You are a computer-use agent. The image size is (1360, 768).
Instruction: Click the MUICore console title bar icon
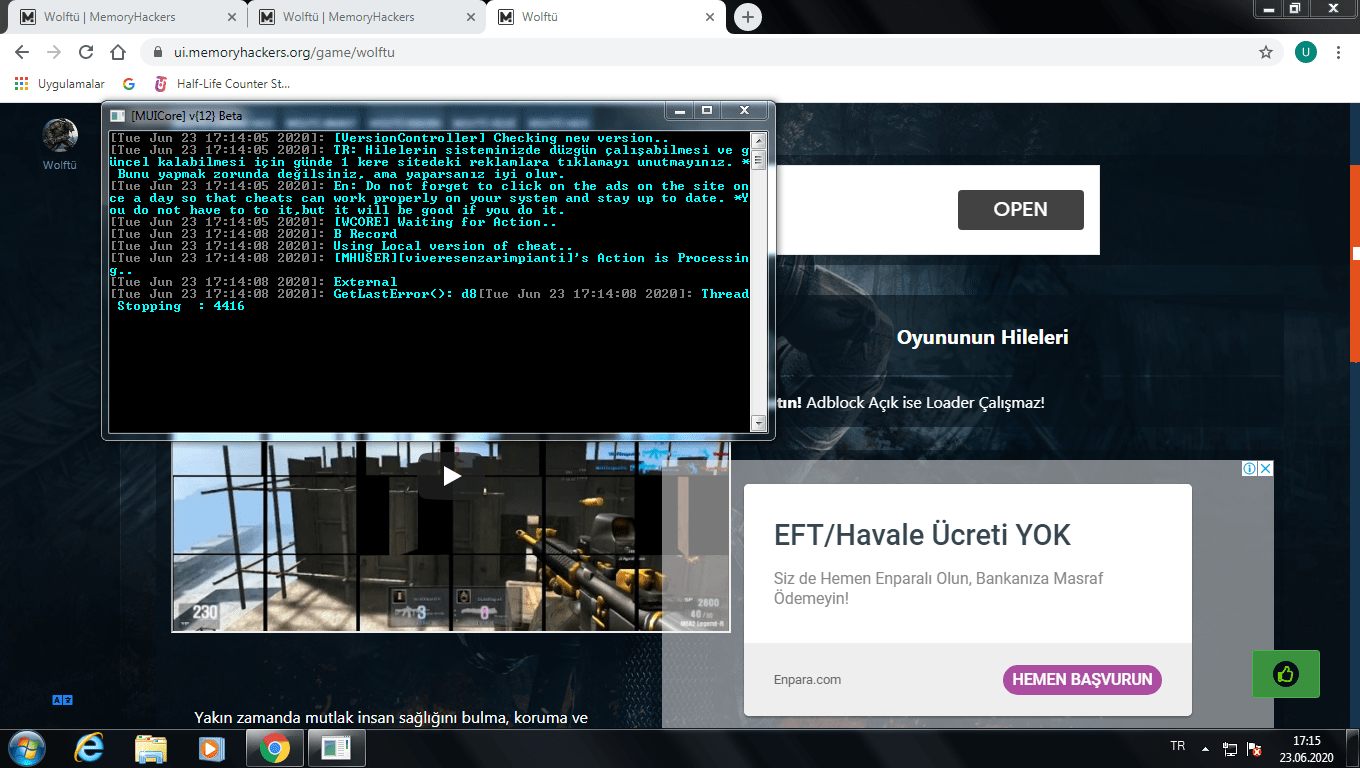[118, 115]
